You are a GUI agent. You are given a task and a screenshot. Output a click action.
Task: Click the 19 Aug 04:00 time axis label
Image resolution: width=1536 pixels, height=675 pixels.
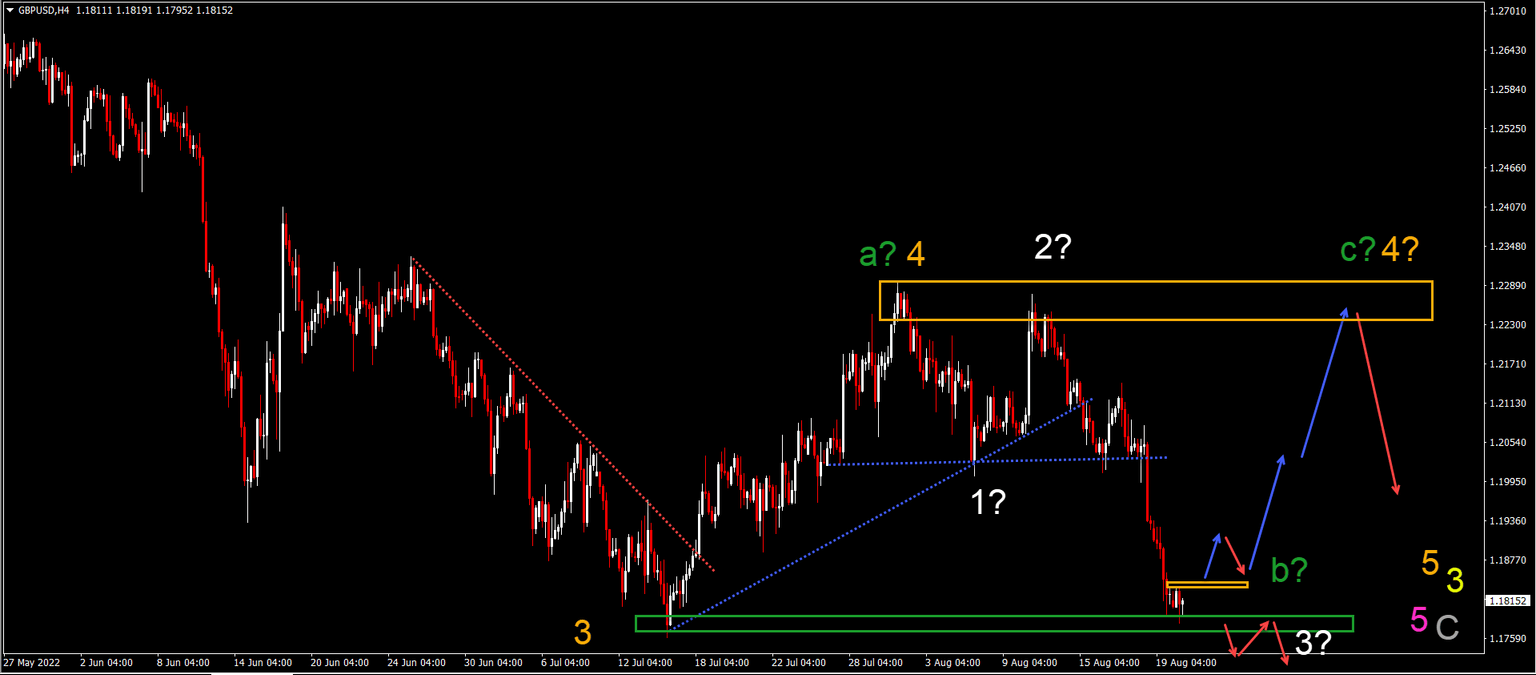point(1188,662)
